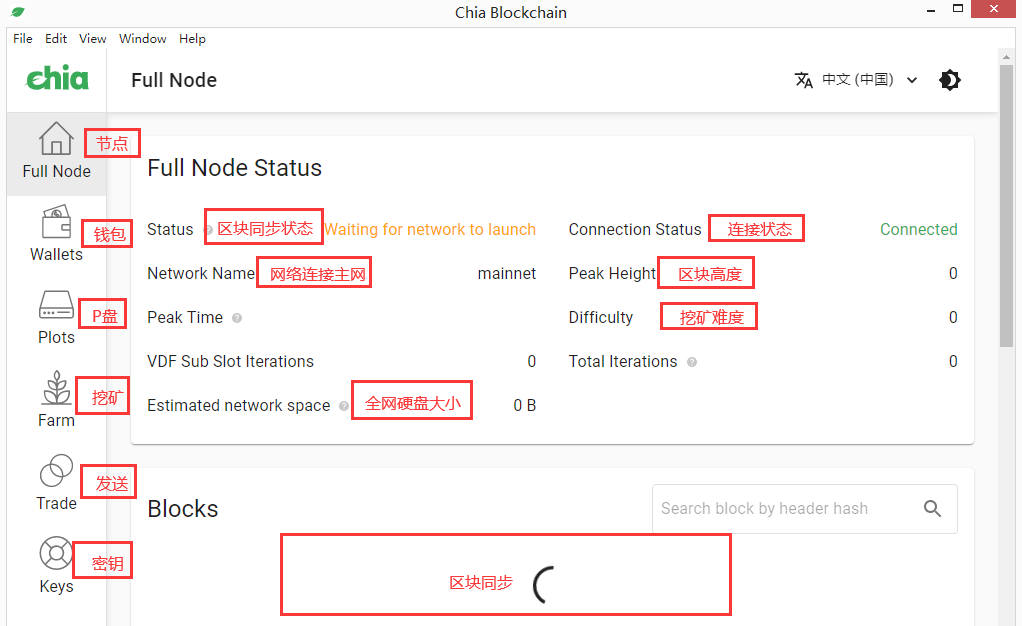Click the vertical scrollbar thumb
The image size is (1022, 626).
(x=1007, y=200)
